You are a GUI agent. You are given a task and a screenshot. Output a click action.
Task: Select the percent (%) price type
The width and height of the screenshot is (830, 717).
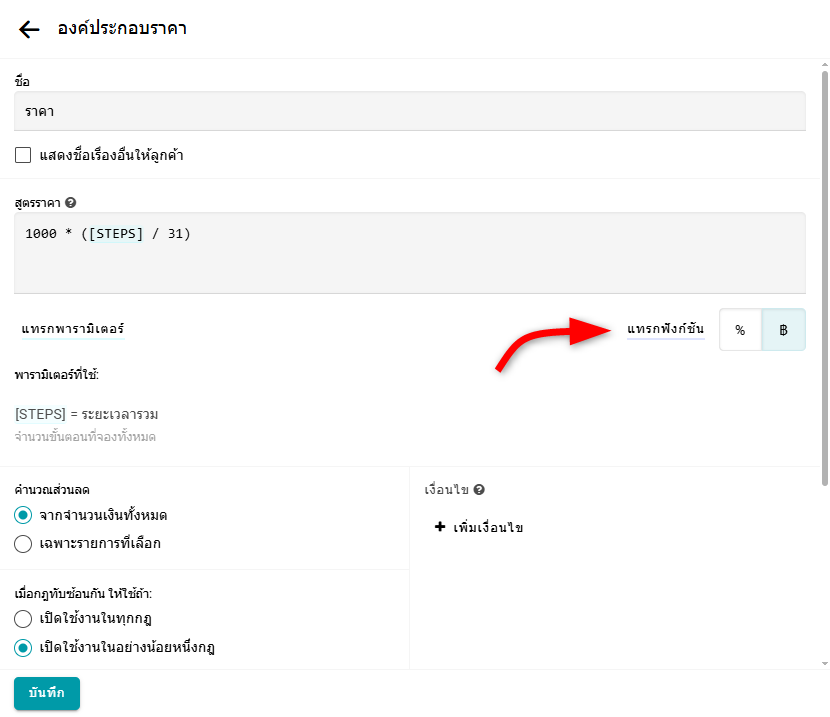[x=740, y=330]
